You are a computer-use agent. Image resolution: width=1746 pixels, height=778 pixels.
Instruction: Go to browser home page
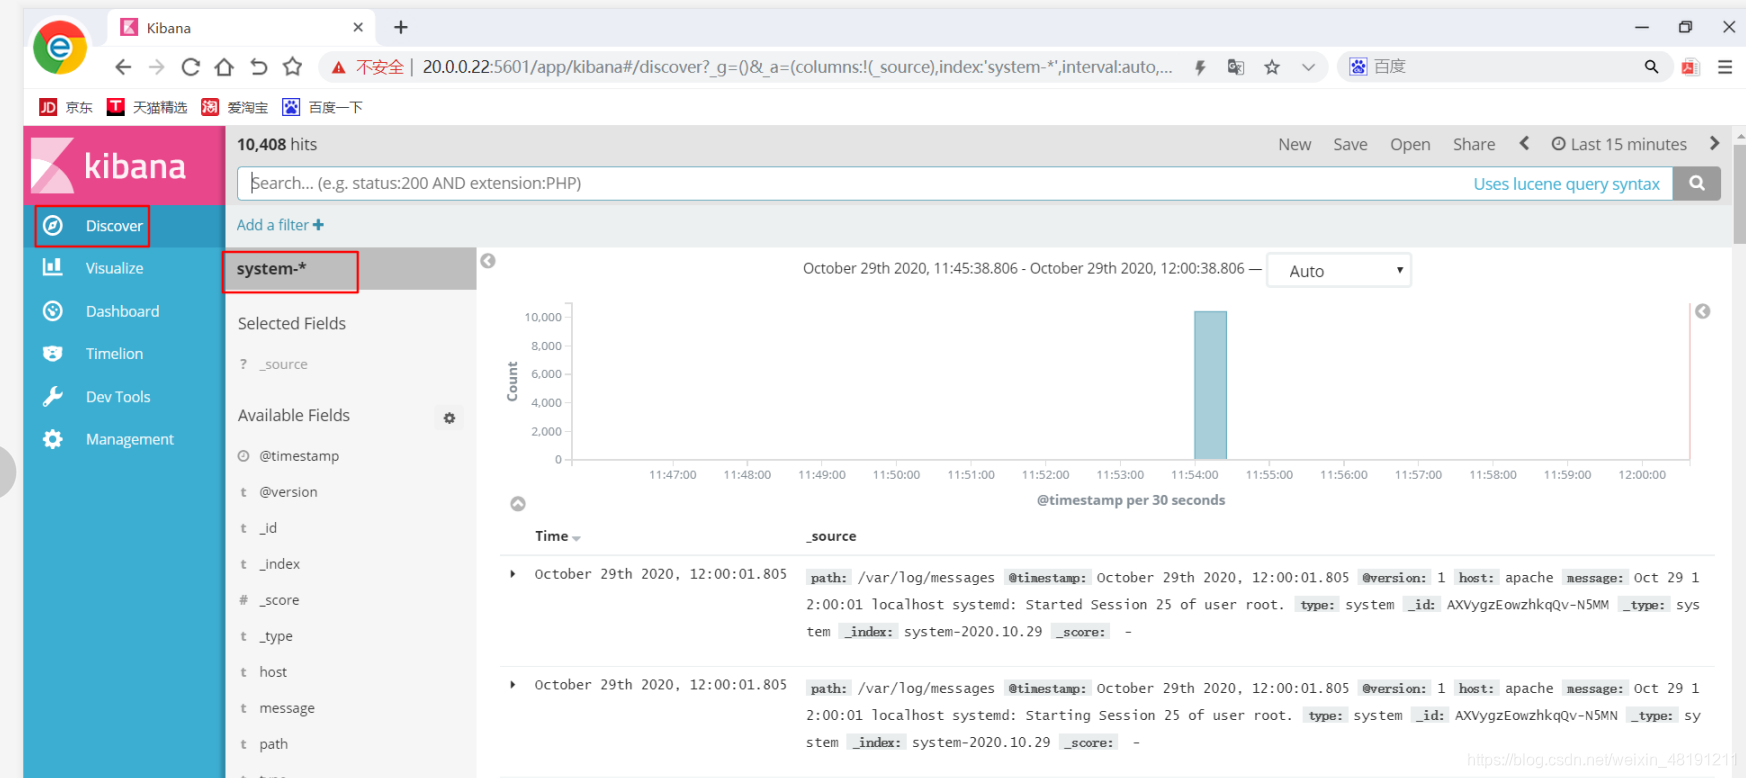224,67
